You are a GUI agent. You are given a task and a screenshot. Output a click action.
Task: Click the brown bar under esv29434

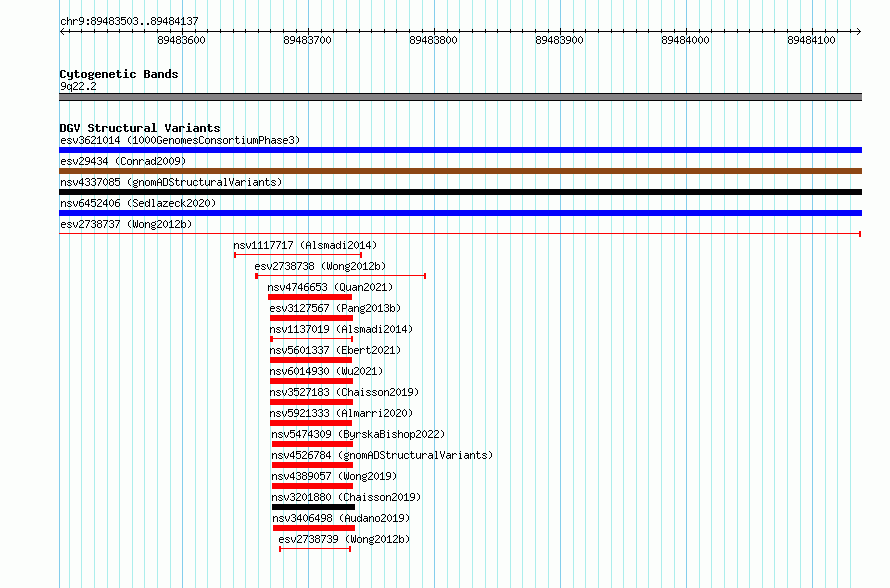click(x=460, y=171)
